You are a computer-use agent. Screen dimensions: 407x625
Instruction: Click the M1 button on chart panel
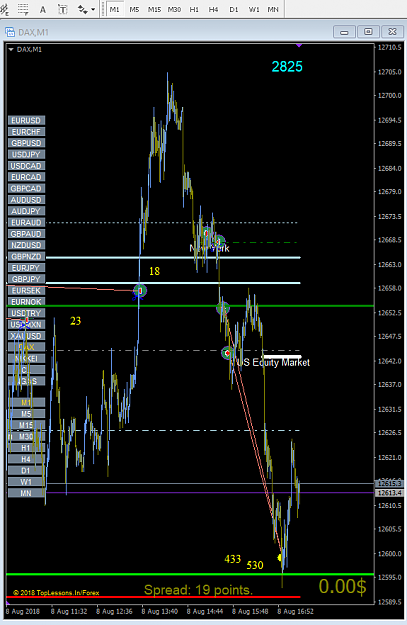point(26,403)
